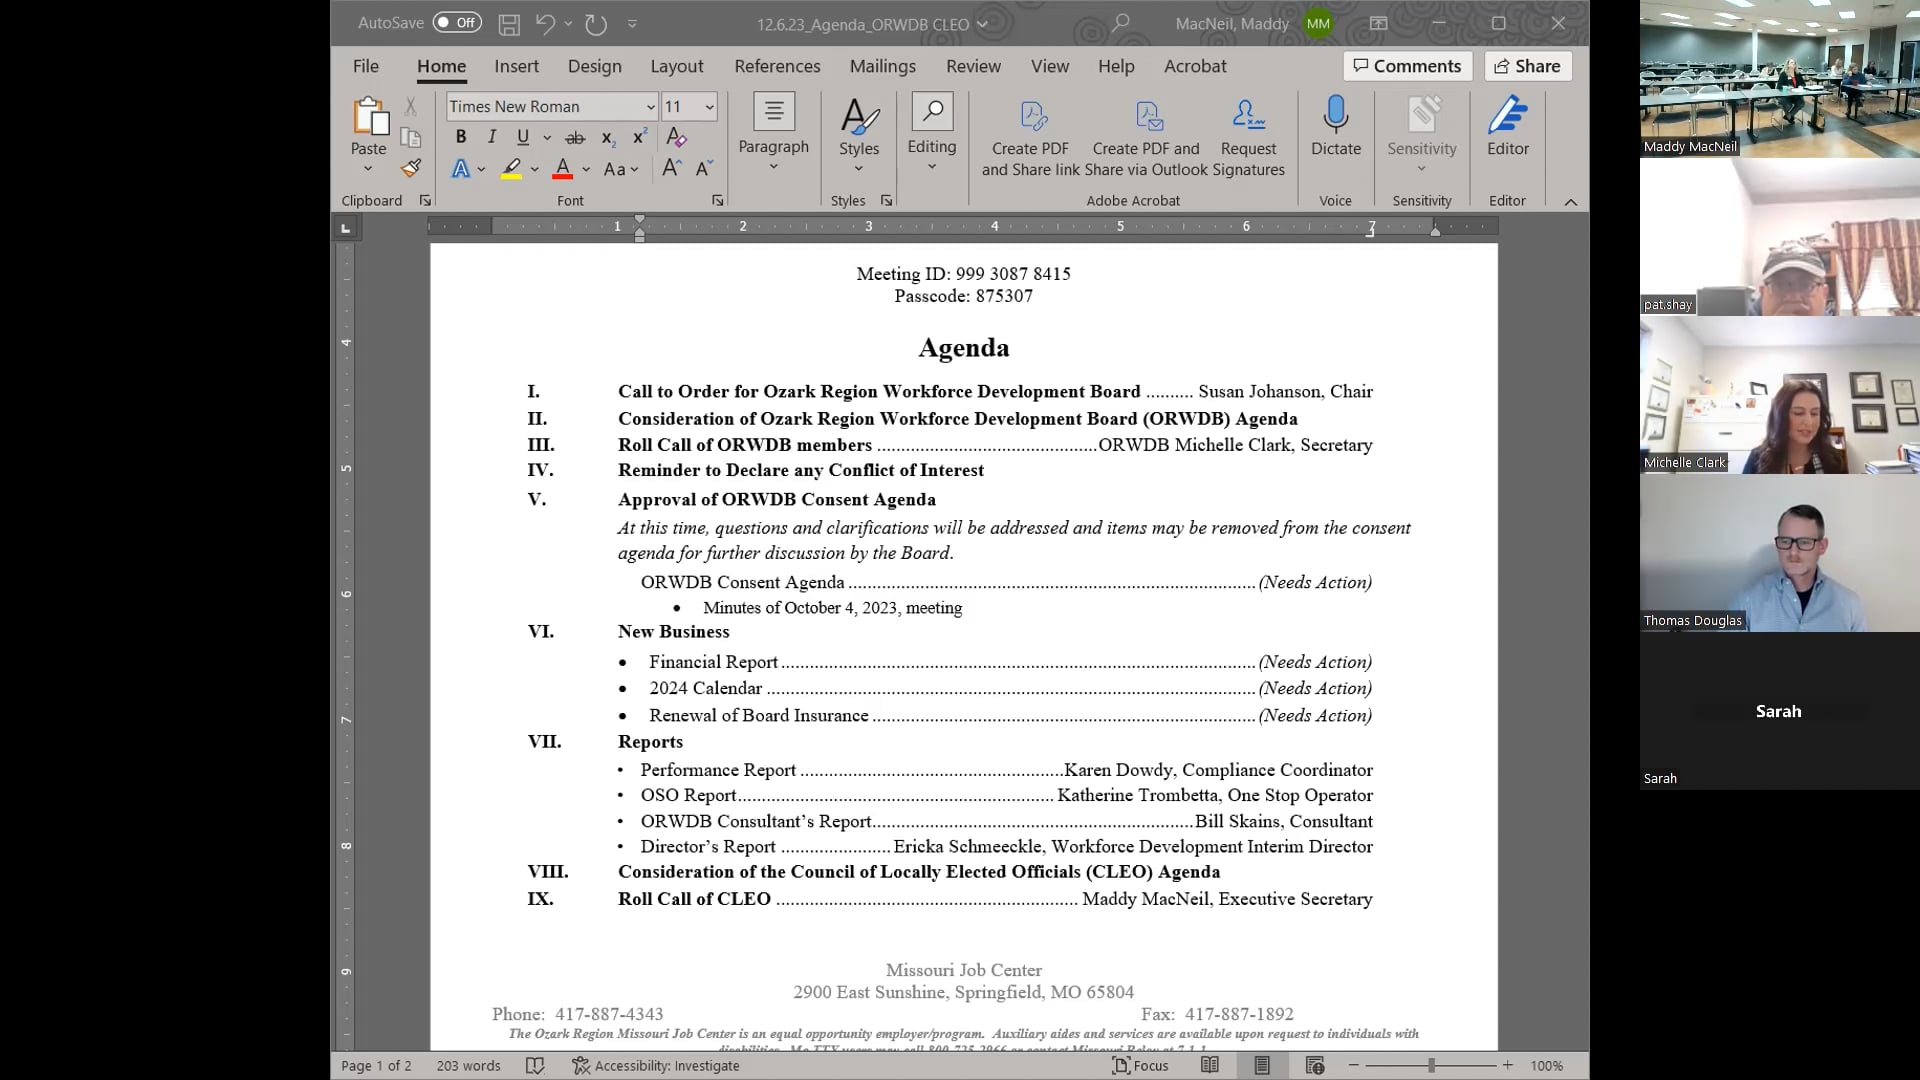
Task: Open the Times New Roman font dropdown
Action: [x=650, y=107]
